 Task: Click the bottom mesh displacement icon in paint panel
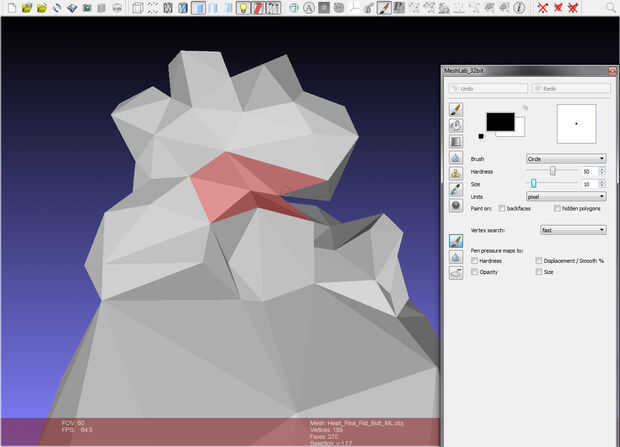[x=456, y=273]
